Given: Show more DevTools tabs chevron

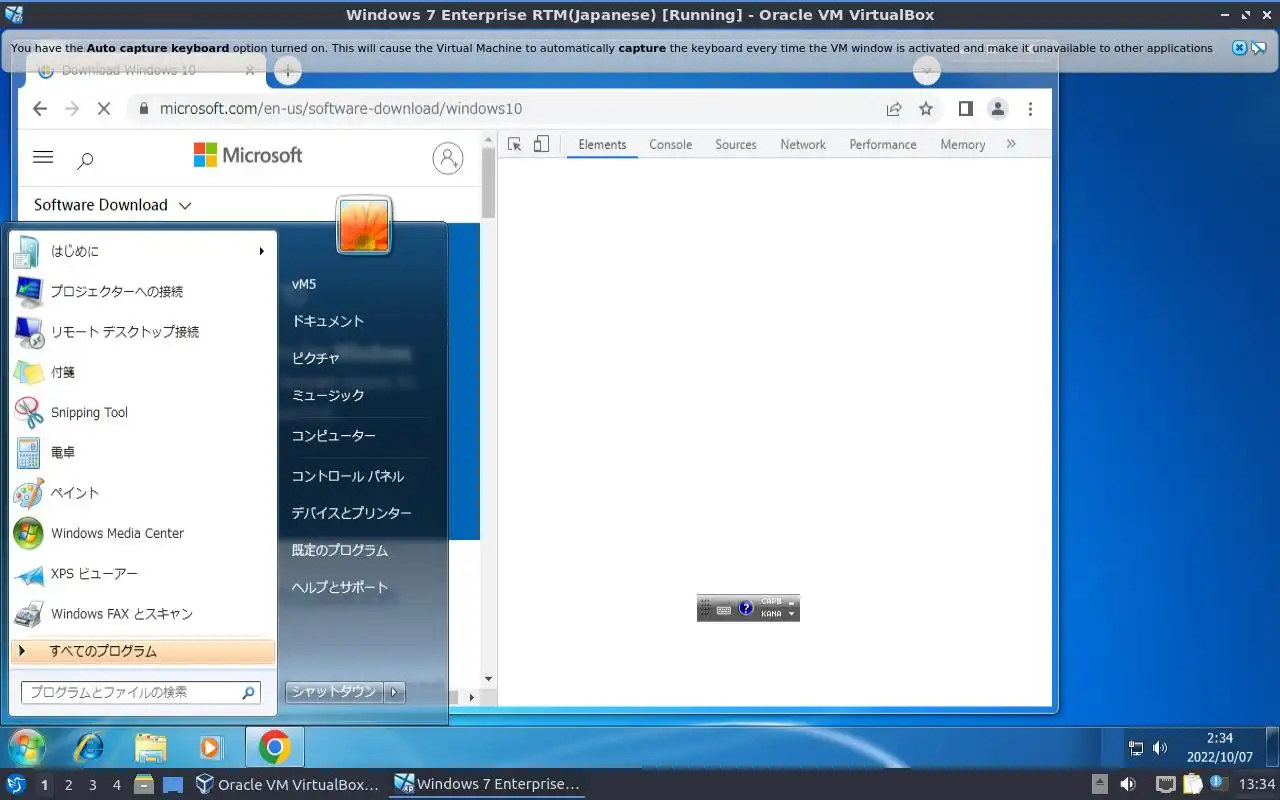Looking at the screenshot, I should coord(1011,144).
